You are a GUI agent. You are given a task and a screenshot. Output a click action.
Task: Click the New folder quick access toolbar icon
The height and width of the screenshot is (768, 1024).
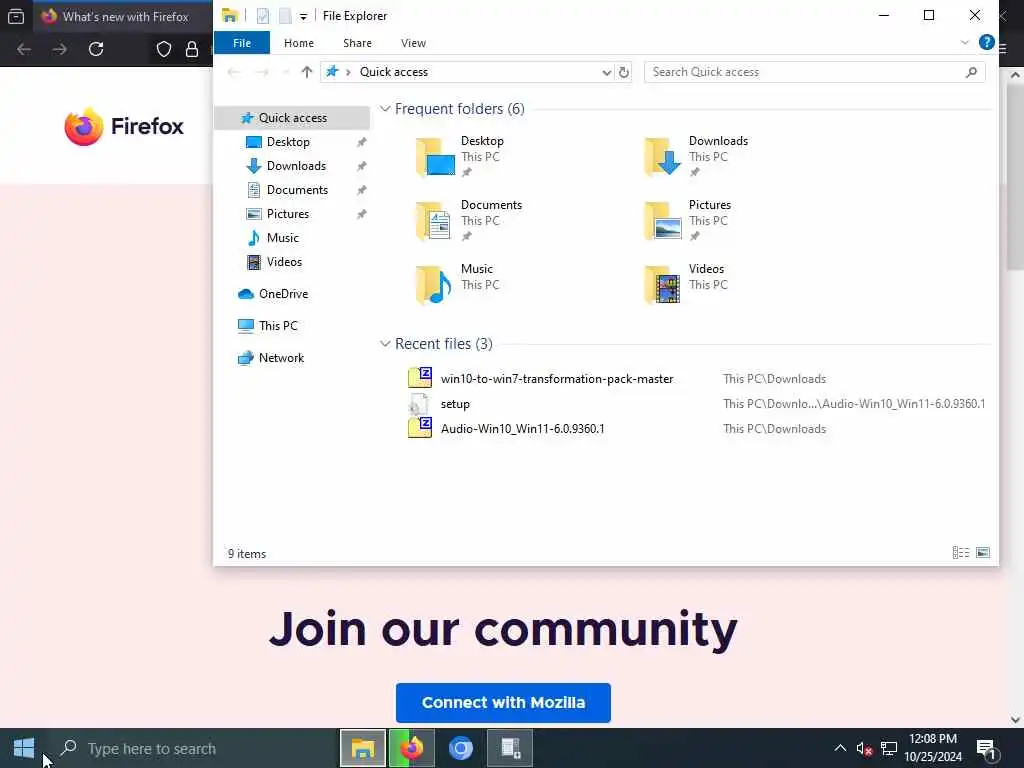[x=285, y=16]
